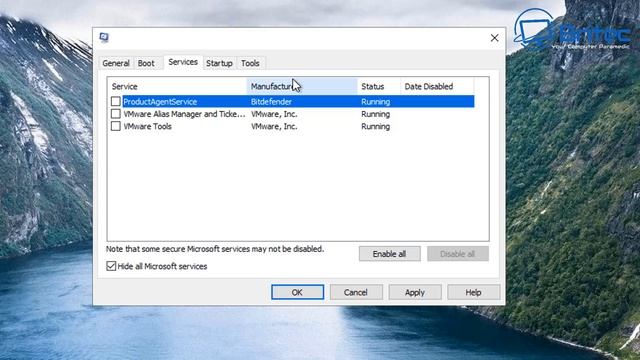Confirm with the OK button
The width and height of the screenshot is (640, 360).
click(298, 292)
